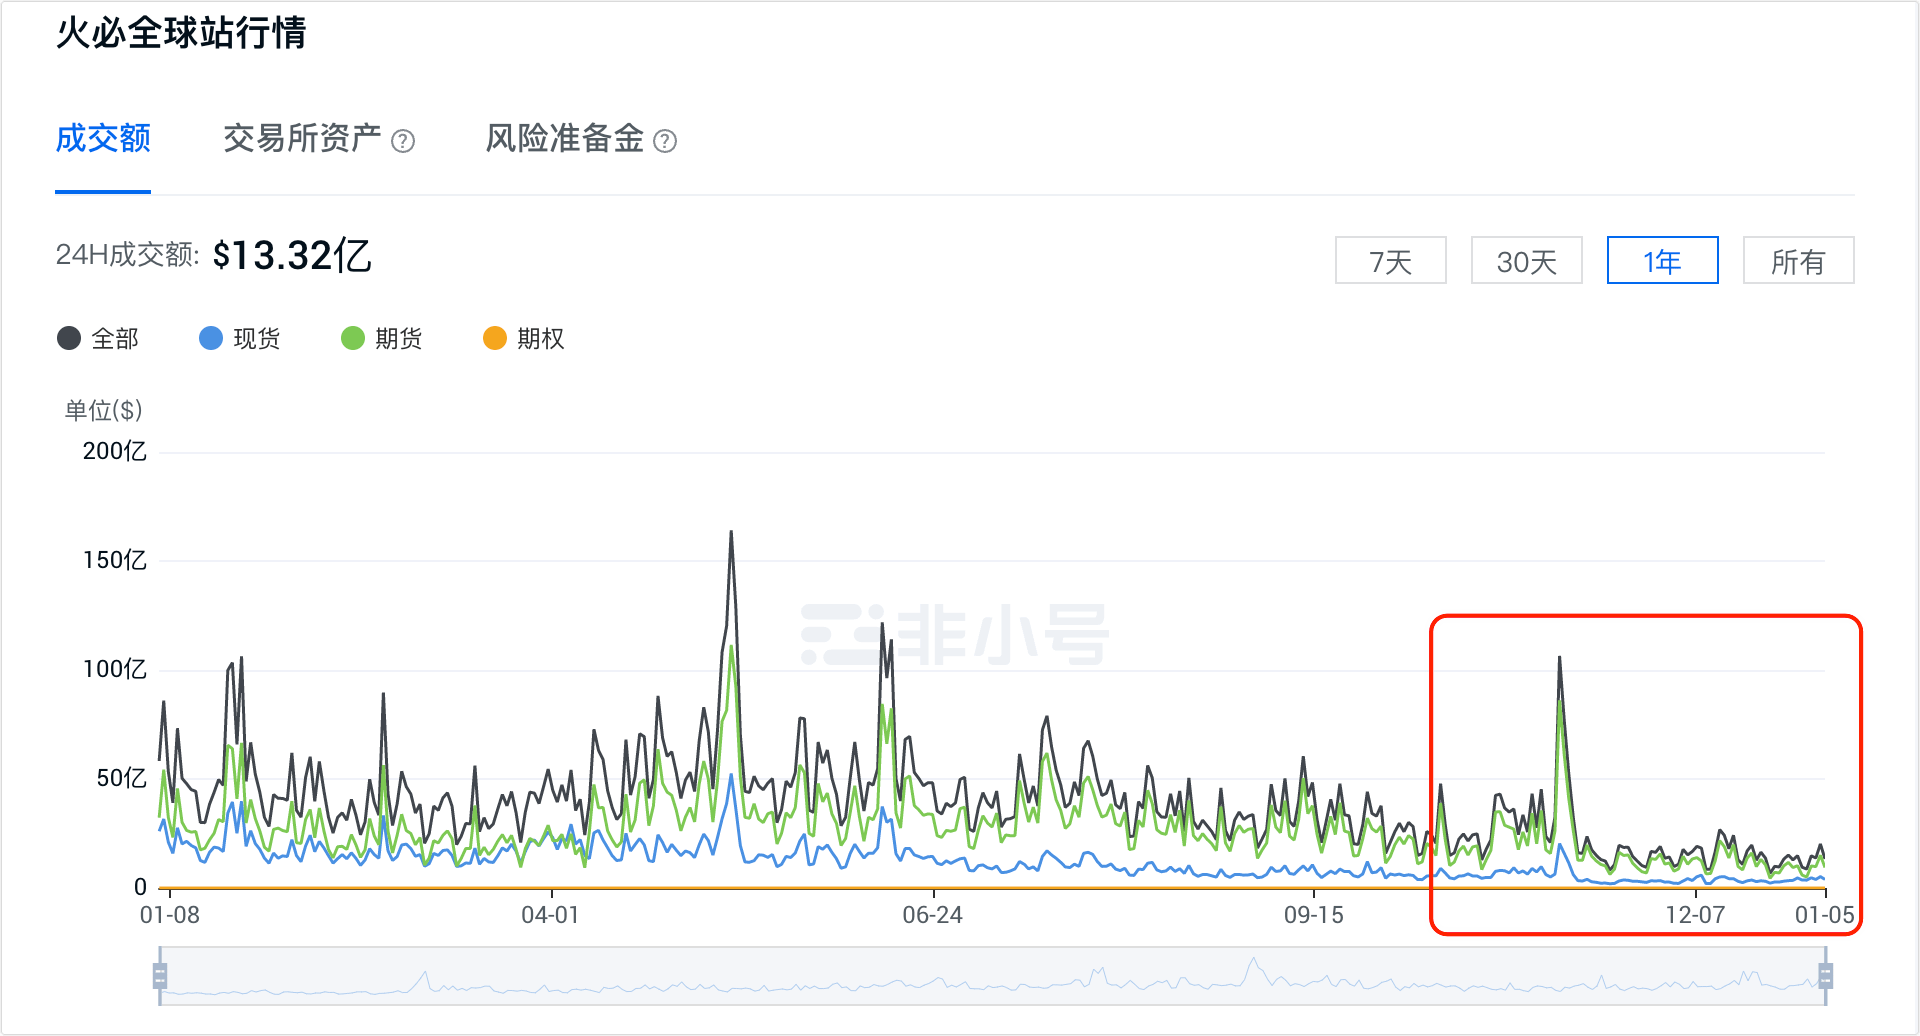Switch to the 交易所资产 tab
Image resolution: width=1920 pixels, height=1036 pixels.
point(302,140)
